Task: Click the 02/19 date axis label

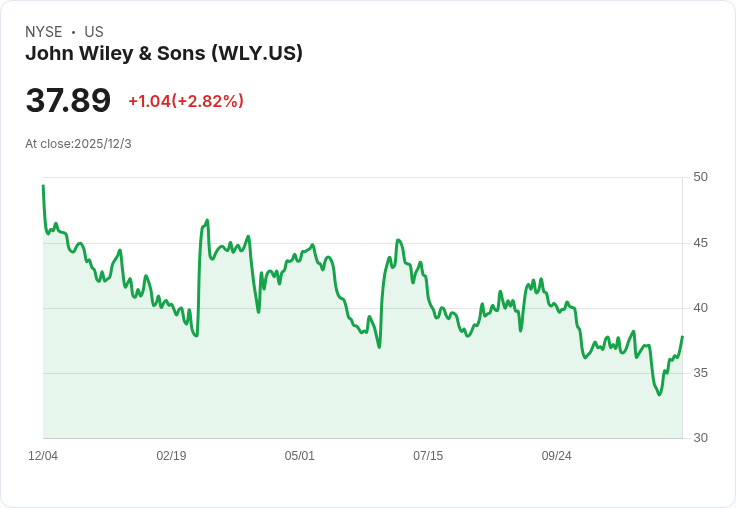Action: (171, 456)
